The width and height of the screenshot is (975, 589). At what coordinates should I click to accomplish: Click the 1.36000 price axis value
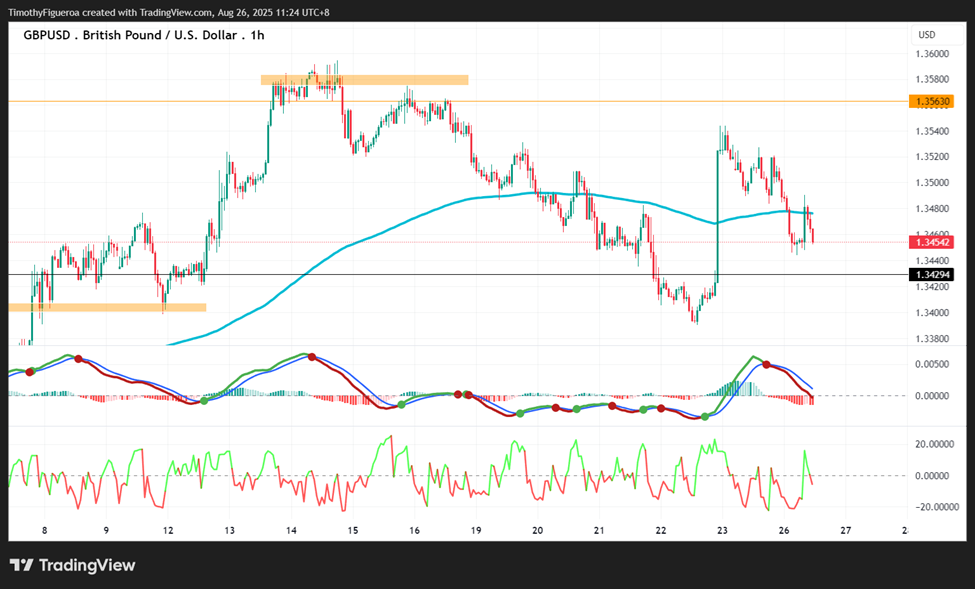point(932,54)
